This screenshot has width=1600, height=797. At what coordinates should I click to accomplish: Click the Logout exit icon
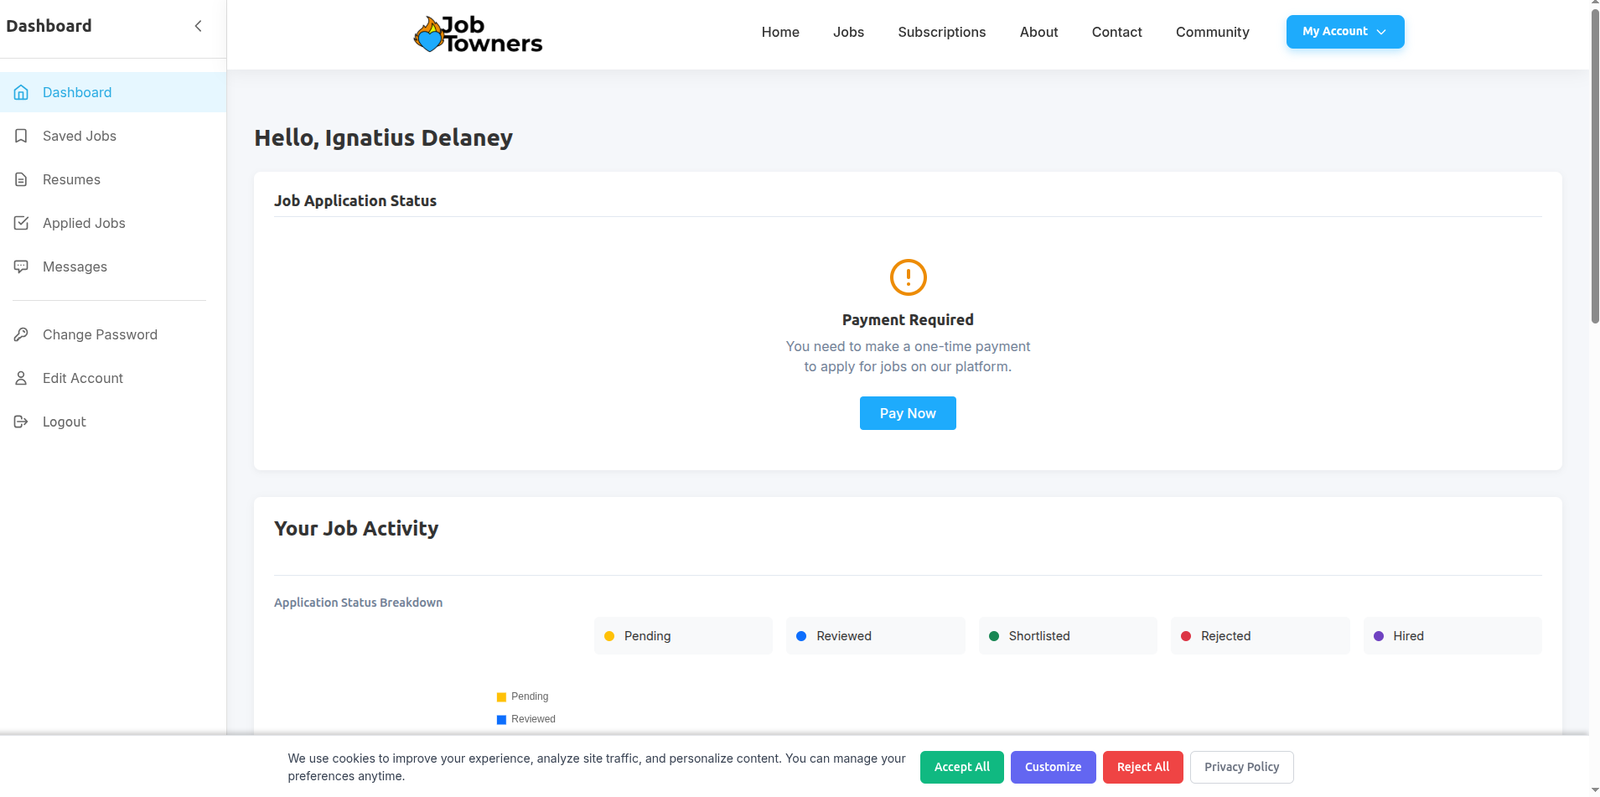tap(21, 422)
